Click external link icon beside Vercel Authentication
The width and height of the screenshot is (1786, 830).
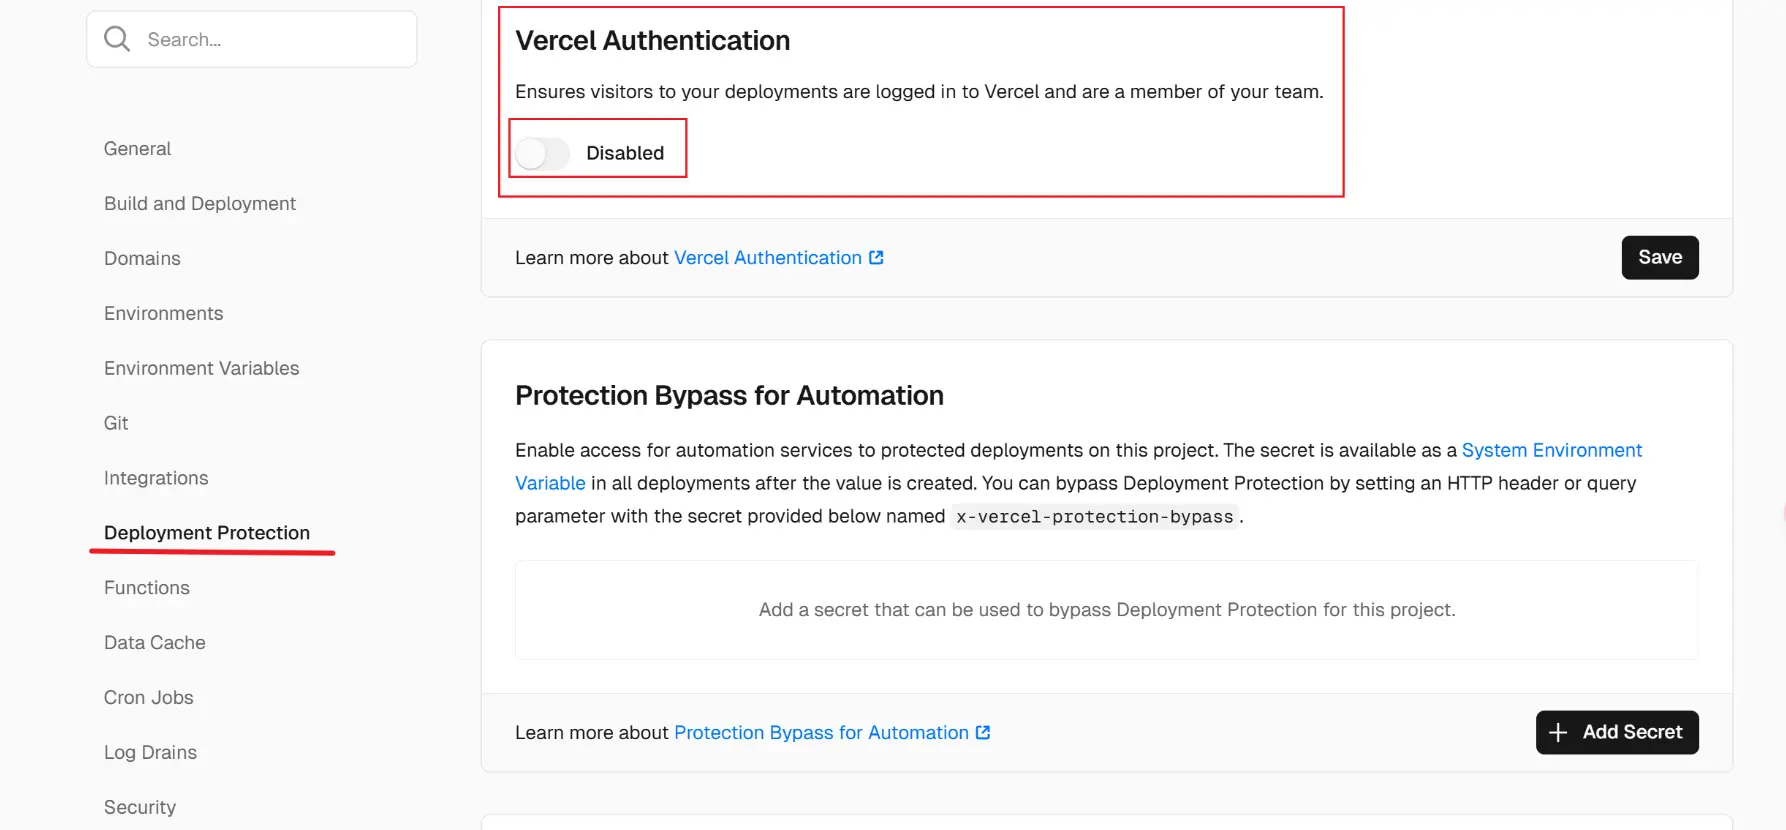(876, 258)
